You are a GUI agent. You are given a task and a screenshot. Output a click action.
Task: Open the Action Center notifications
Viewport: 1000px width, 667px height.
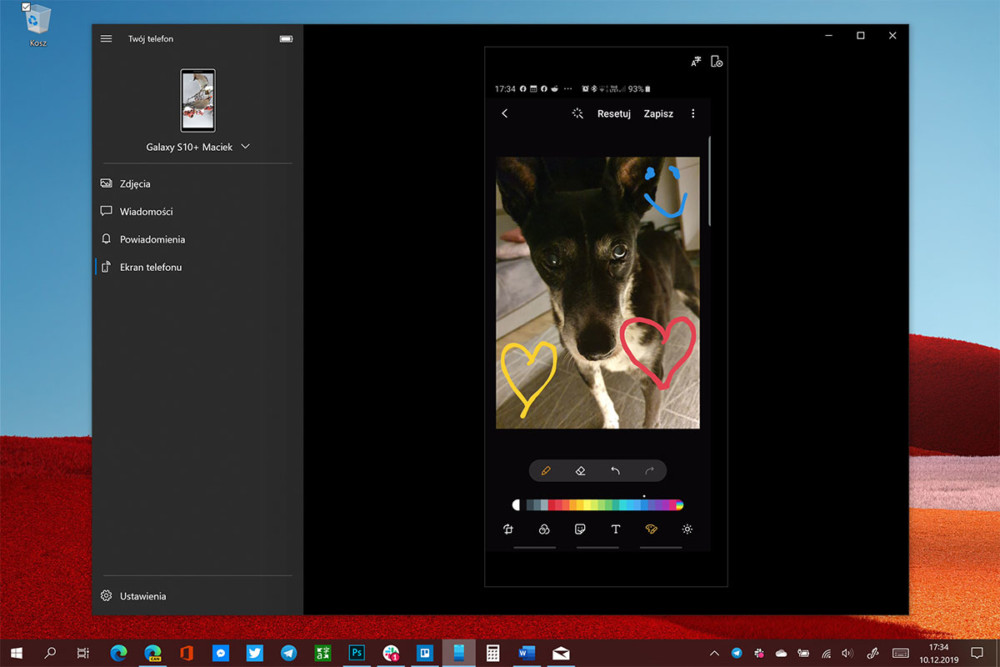tap(976, 653)
